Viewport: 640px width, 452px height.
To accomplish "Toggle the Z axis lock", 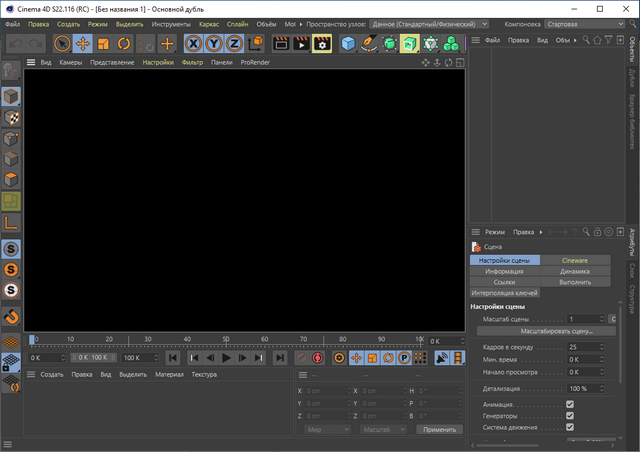I will 233,44.
